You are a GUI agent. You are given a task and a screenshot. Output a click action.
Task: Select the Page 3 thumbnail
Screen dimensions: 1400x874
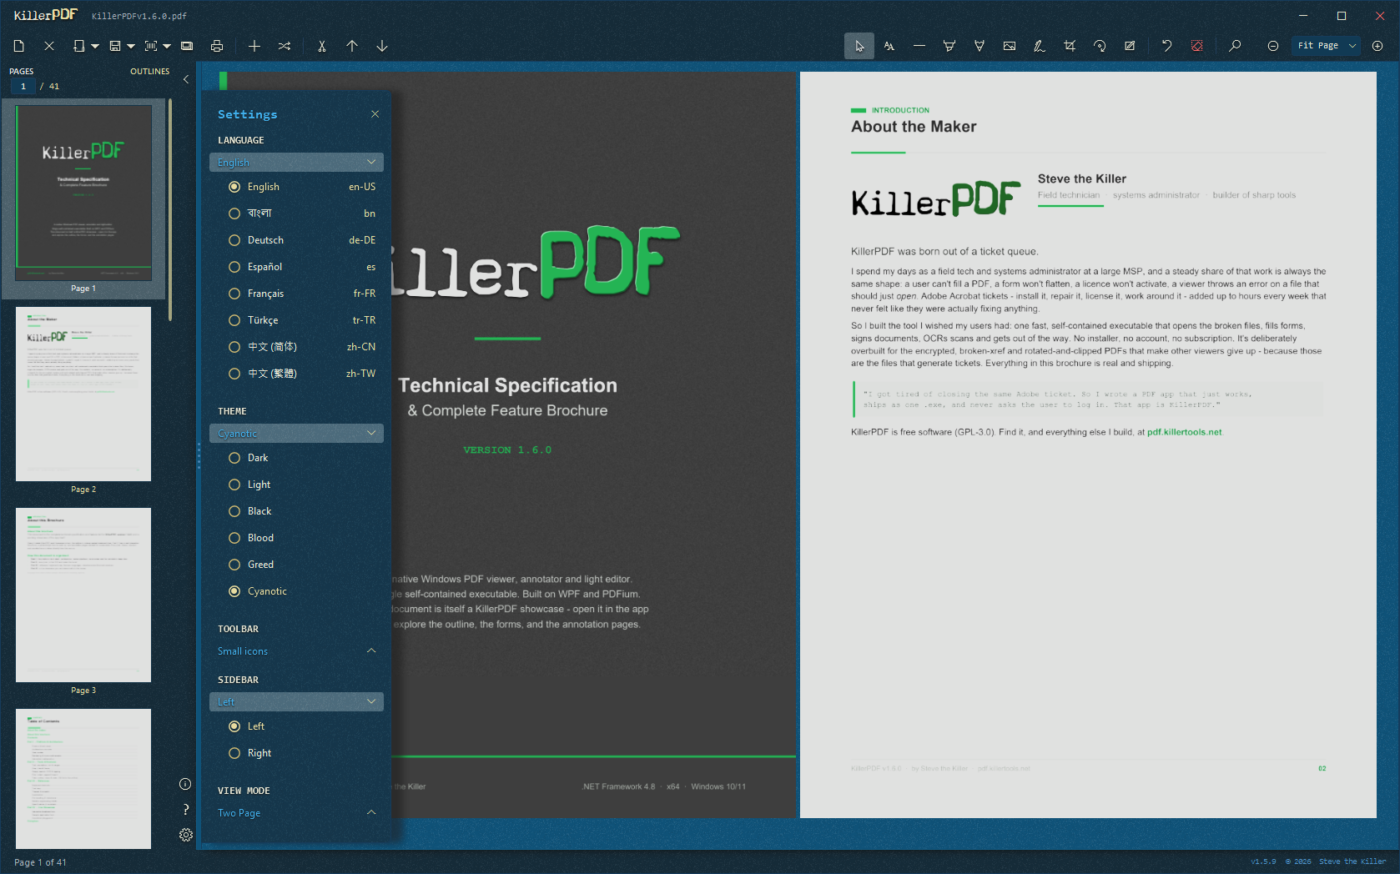(x=84, y=595)
